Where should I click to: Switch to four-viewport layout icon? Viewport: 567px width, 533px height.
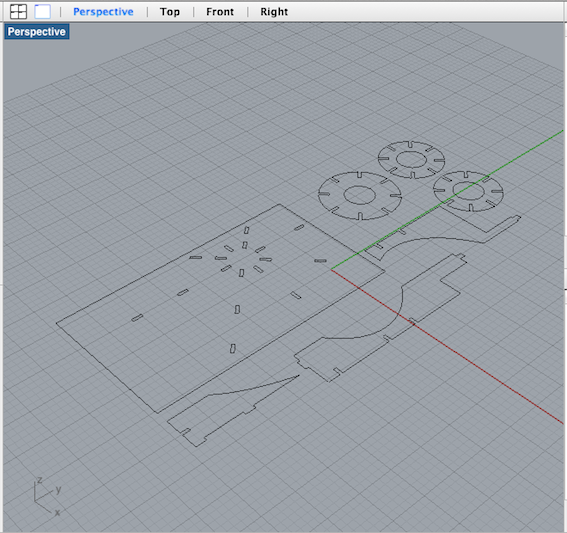click(18, 12)
